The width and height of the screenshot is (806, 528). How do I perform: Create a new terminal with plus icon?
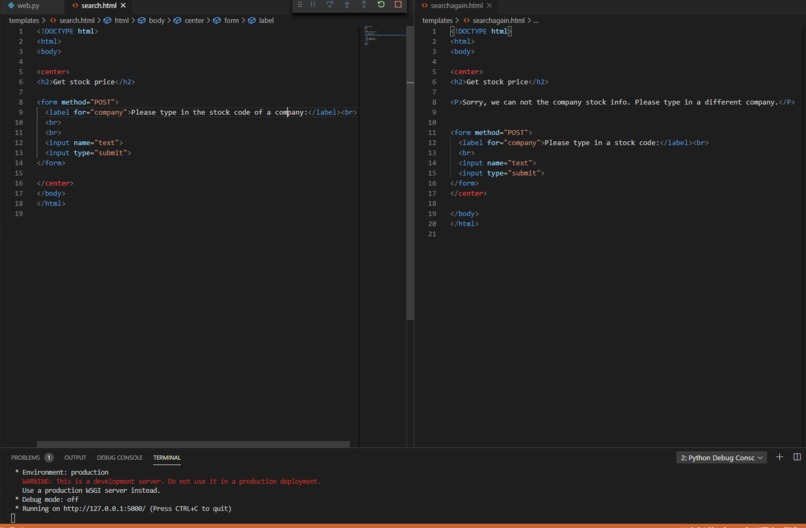pyautogui.click(x=779, y=457)
